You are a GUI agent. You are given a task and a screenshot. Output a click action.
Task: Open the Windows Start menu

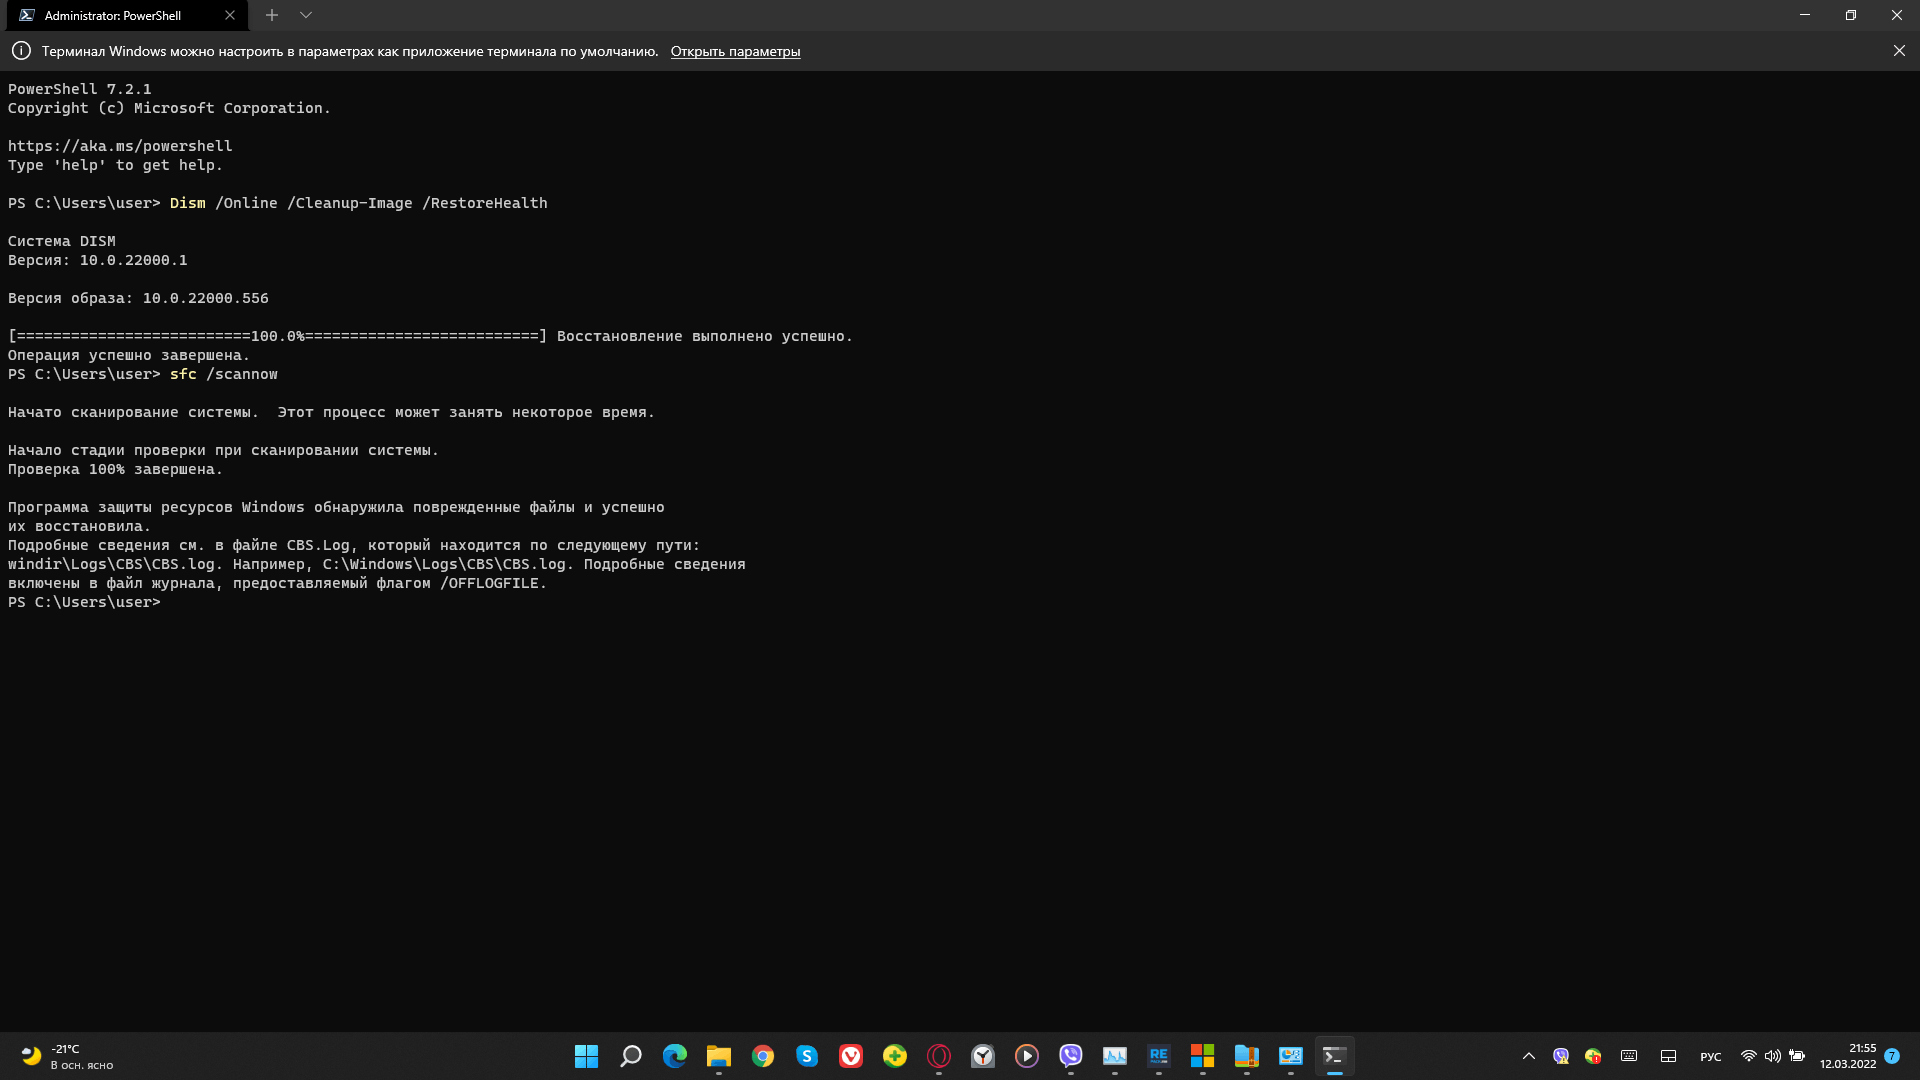click(x=586, y=1056)
